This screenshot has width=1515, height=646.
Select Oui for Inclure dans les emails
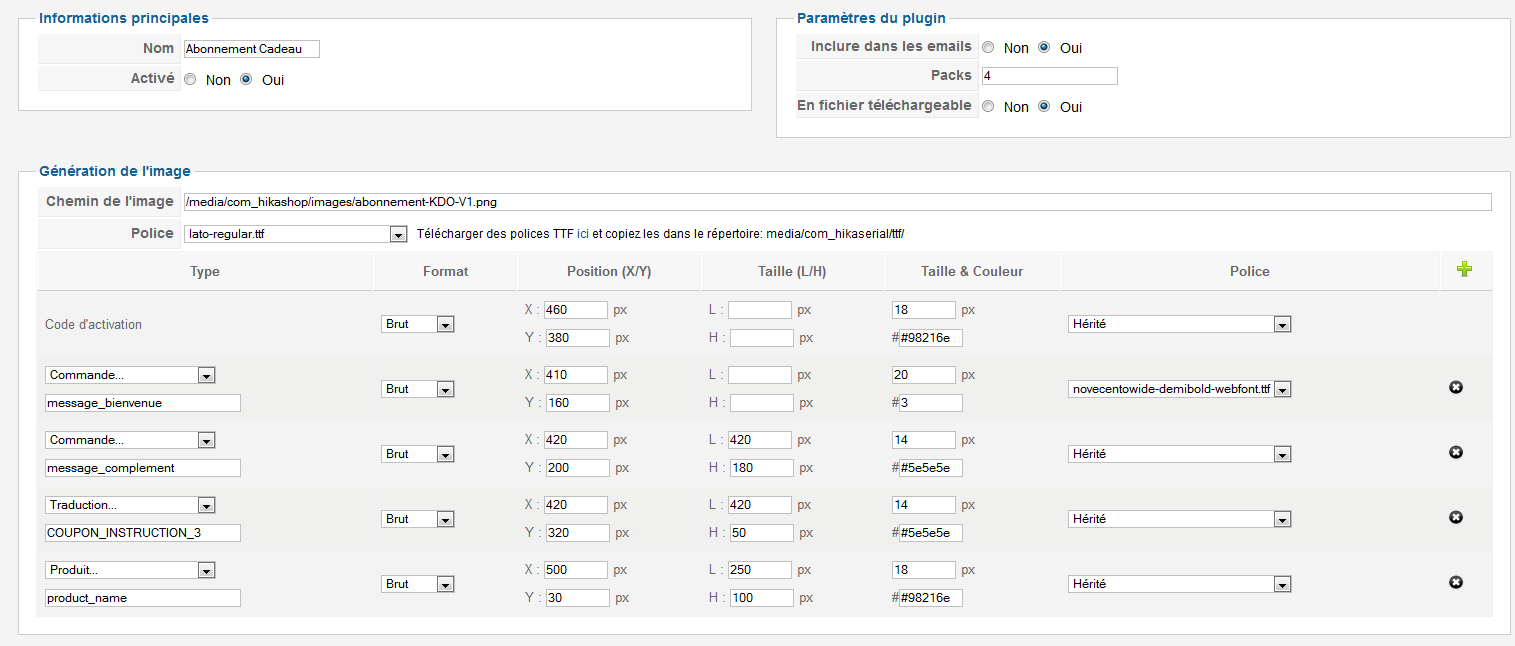click(x=1044, y=47)
